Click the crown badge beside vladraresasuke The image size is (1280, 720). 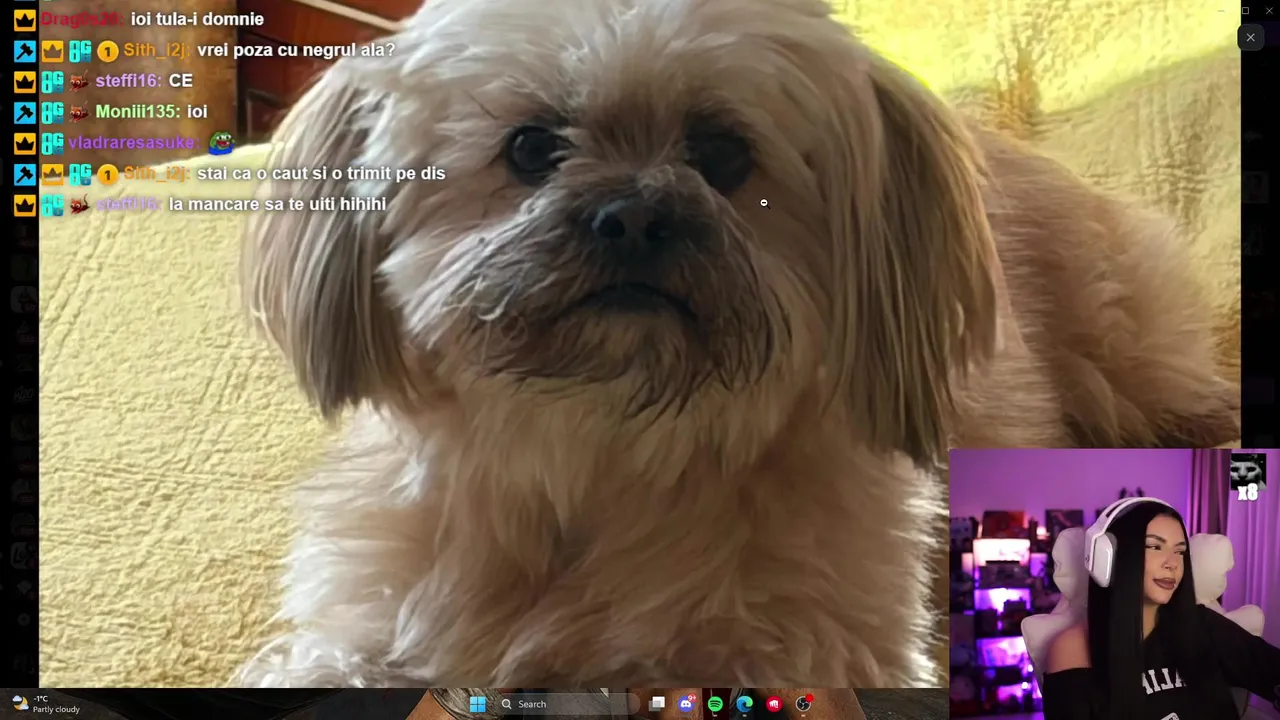pos(24,143)
